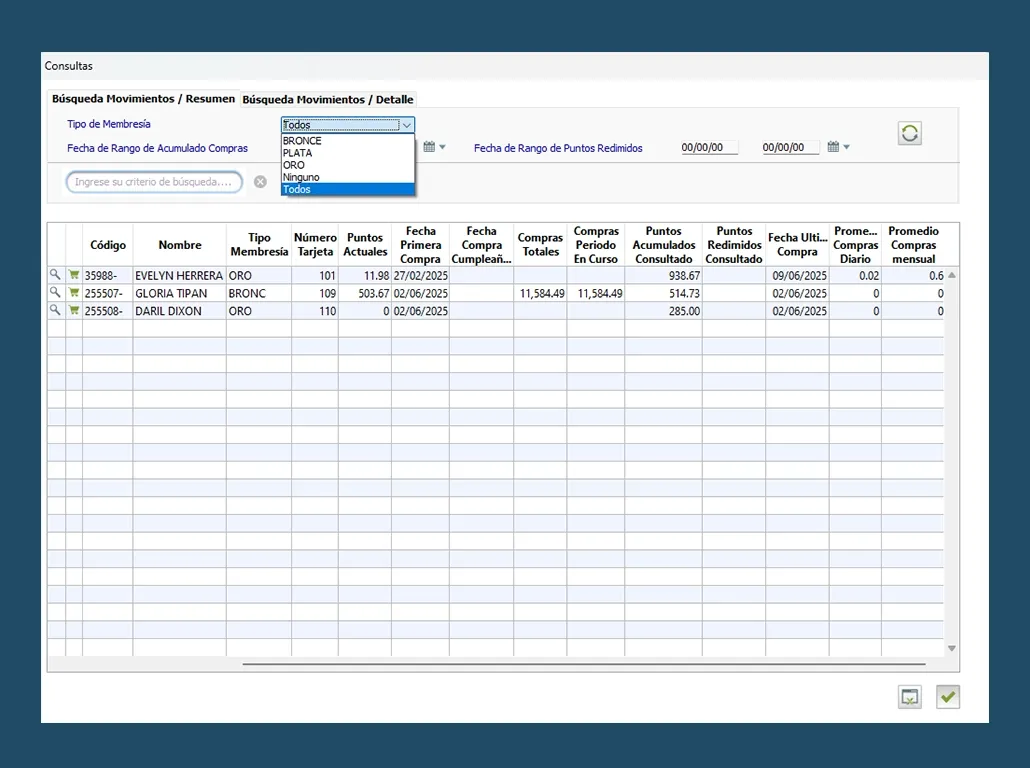
Task: Click the search criteria input field
Action: [154, 182]
